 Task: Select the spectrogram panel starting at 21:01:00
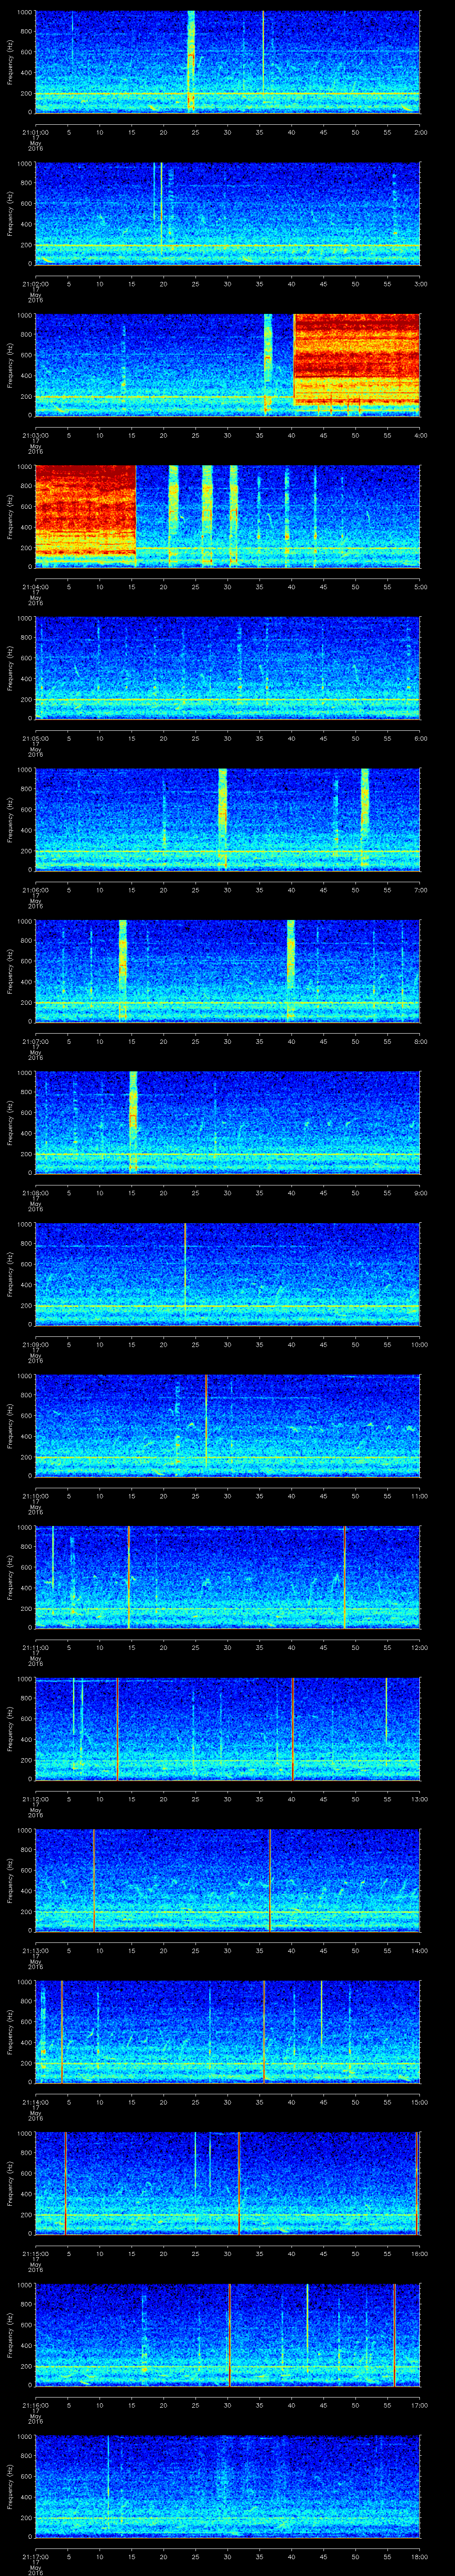click(228, 62)
